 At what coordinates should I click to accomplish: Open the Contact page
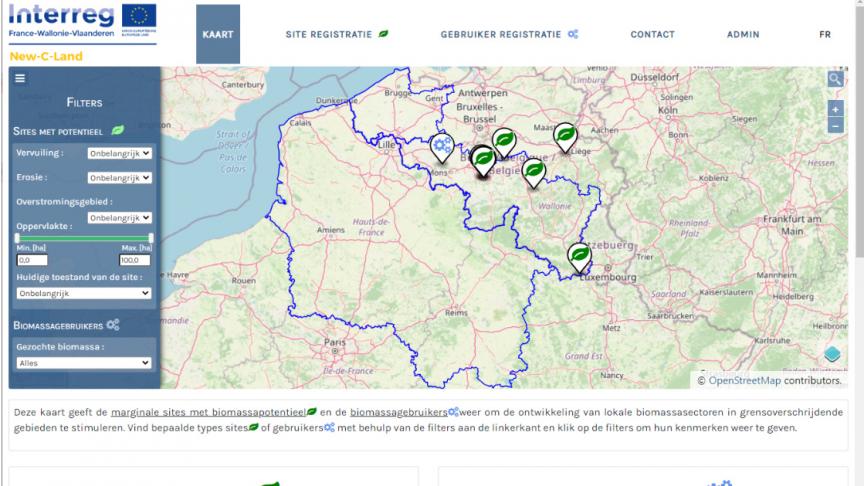tap(652, 34)
